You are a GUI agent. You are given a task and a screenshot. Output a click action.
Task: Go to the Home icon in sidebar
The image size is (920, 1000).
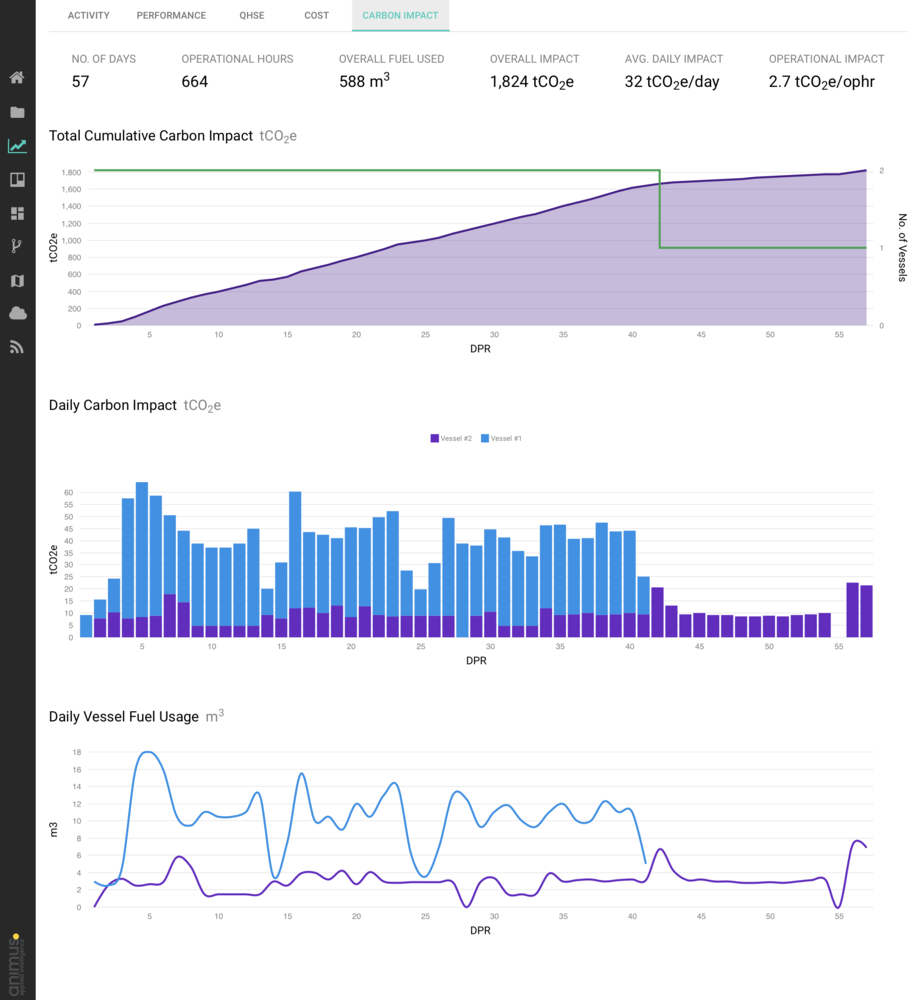tap(17, 78)
